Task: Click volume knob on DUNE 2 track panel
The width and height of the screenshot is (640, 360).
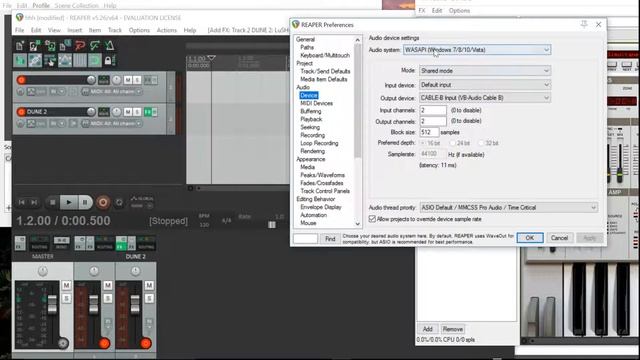Action: [91, 111]
